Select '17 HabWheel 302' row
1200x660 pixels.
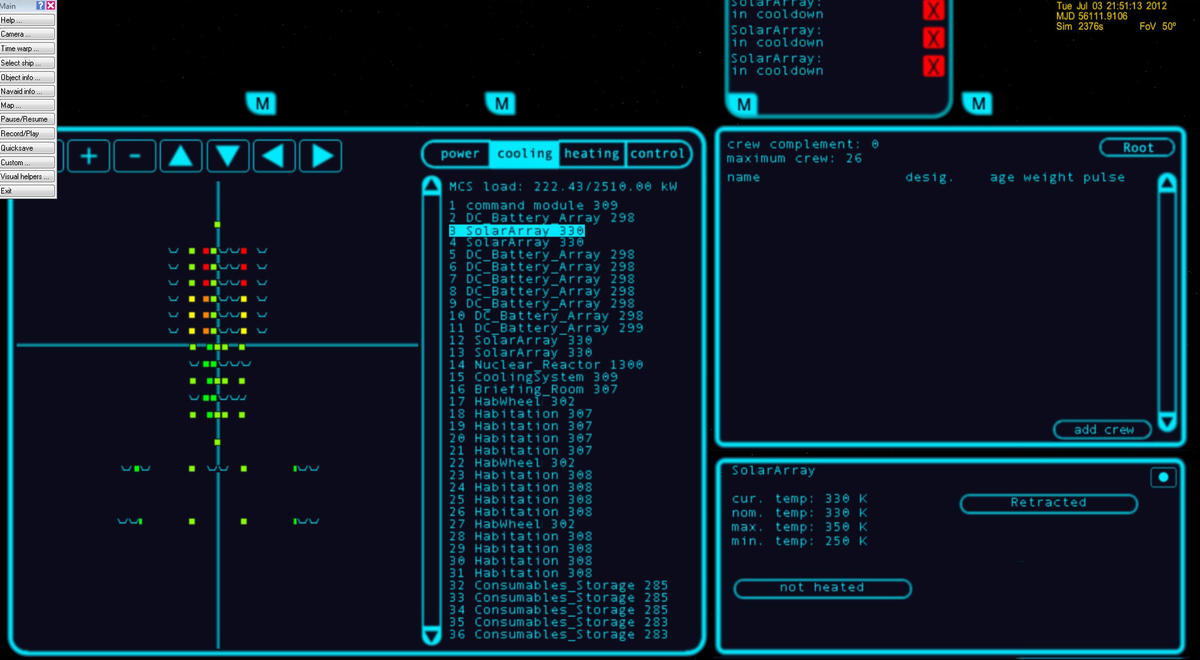tap(513, 402)
